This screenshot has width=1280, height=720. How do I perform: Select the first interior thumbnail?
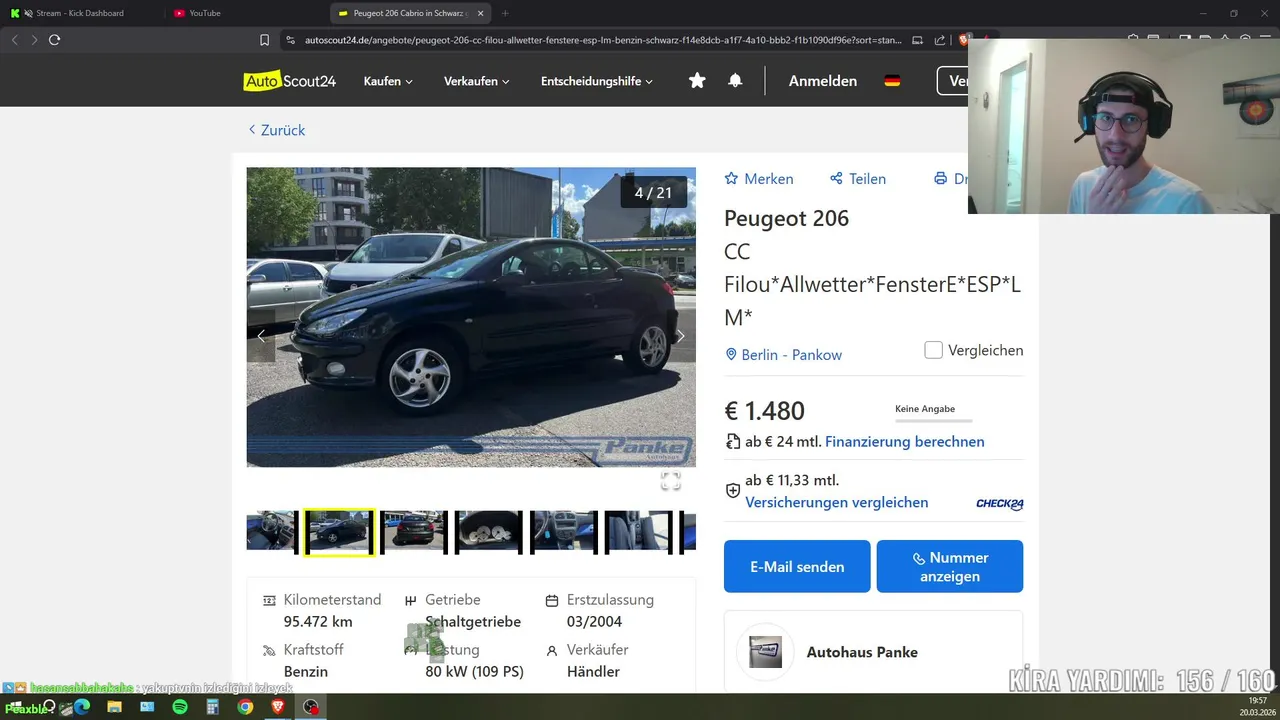(x=271, y=531)
